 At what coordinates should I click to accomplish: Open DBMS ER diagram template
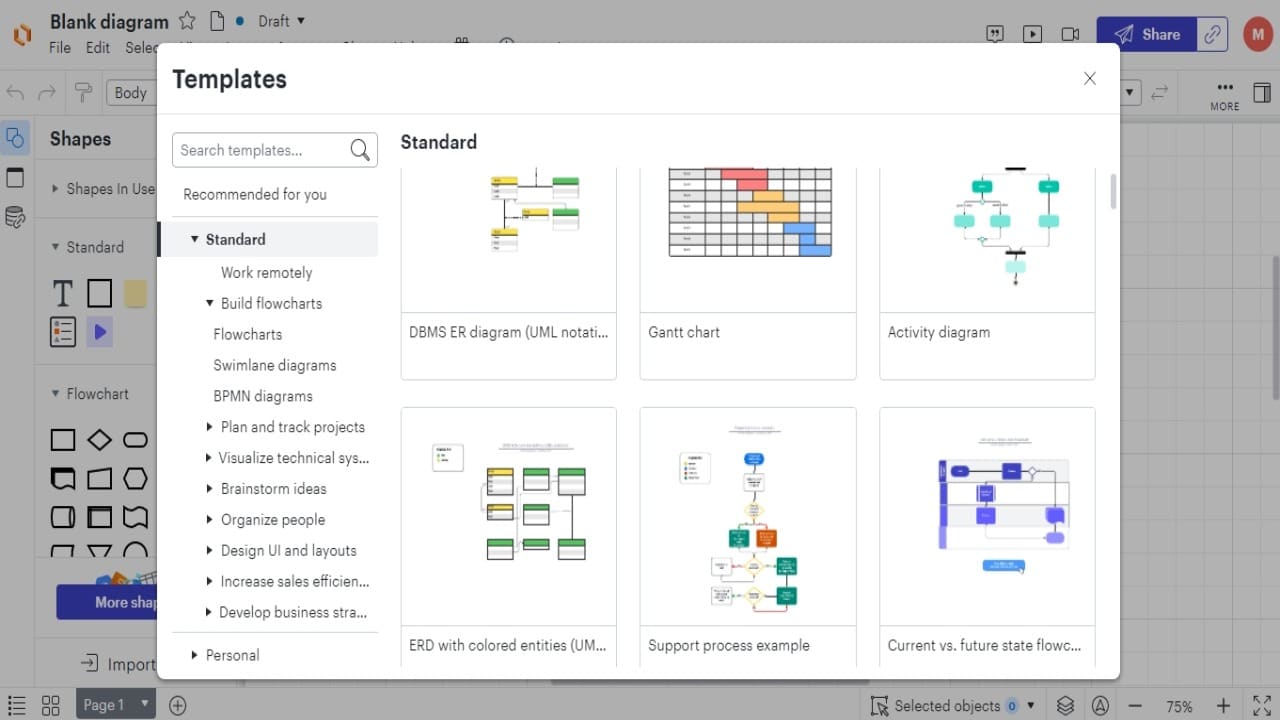[508, 274]
